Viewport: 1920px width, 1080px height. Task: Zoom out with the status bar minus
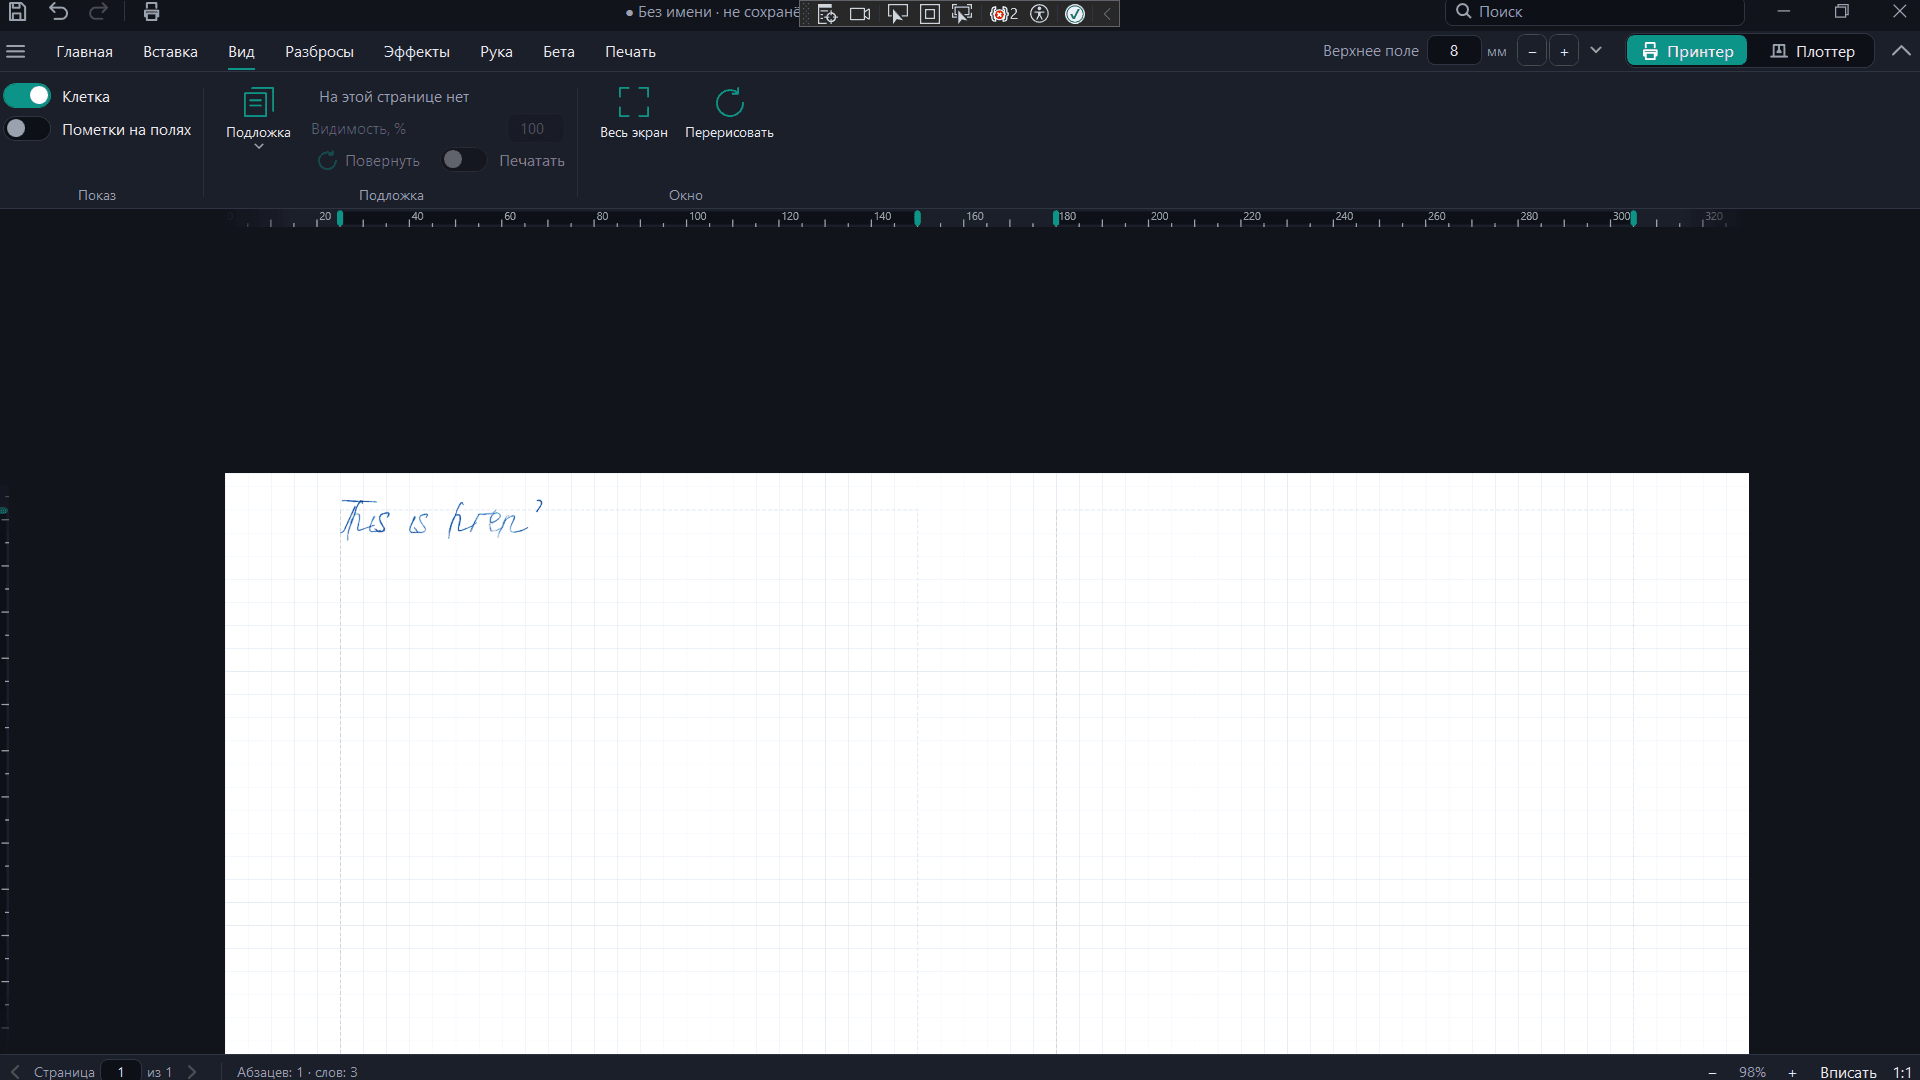[1712, 1072]
